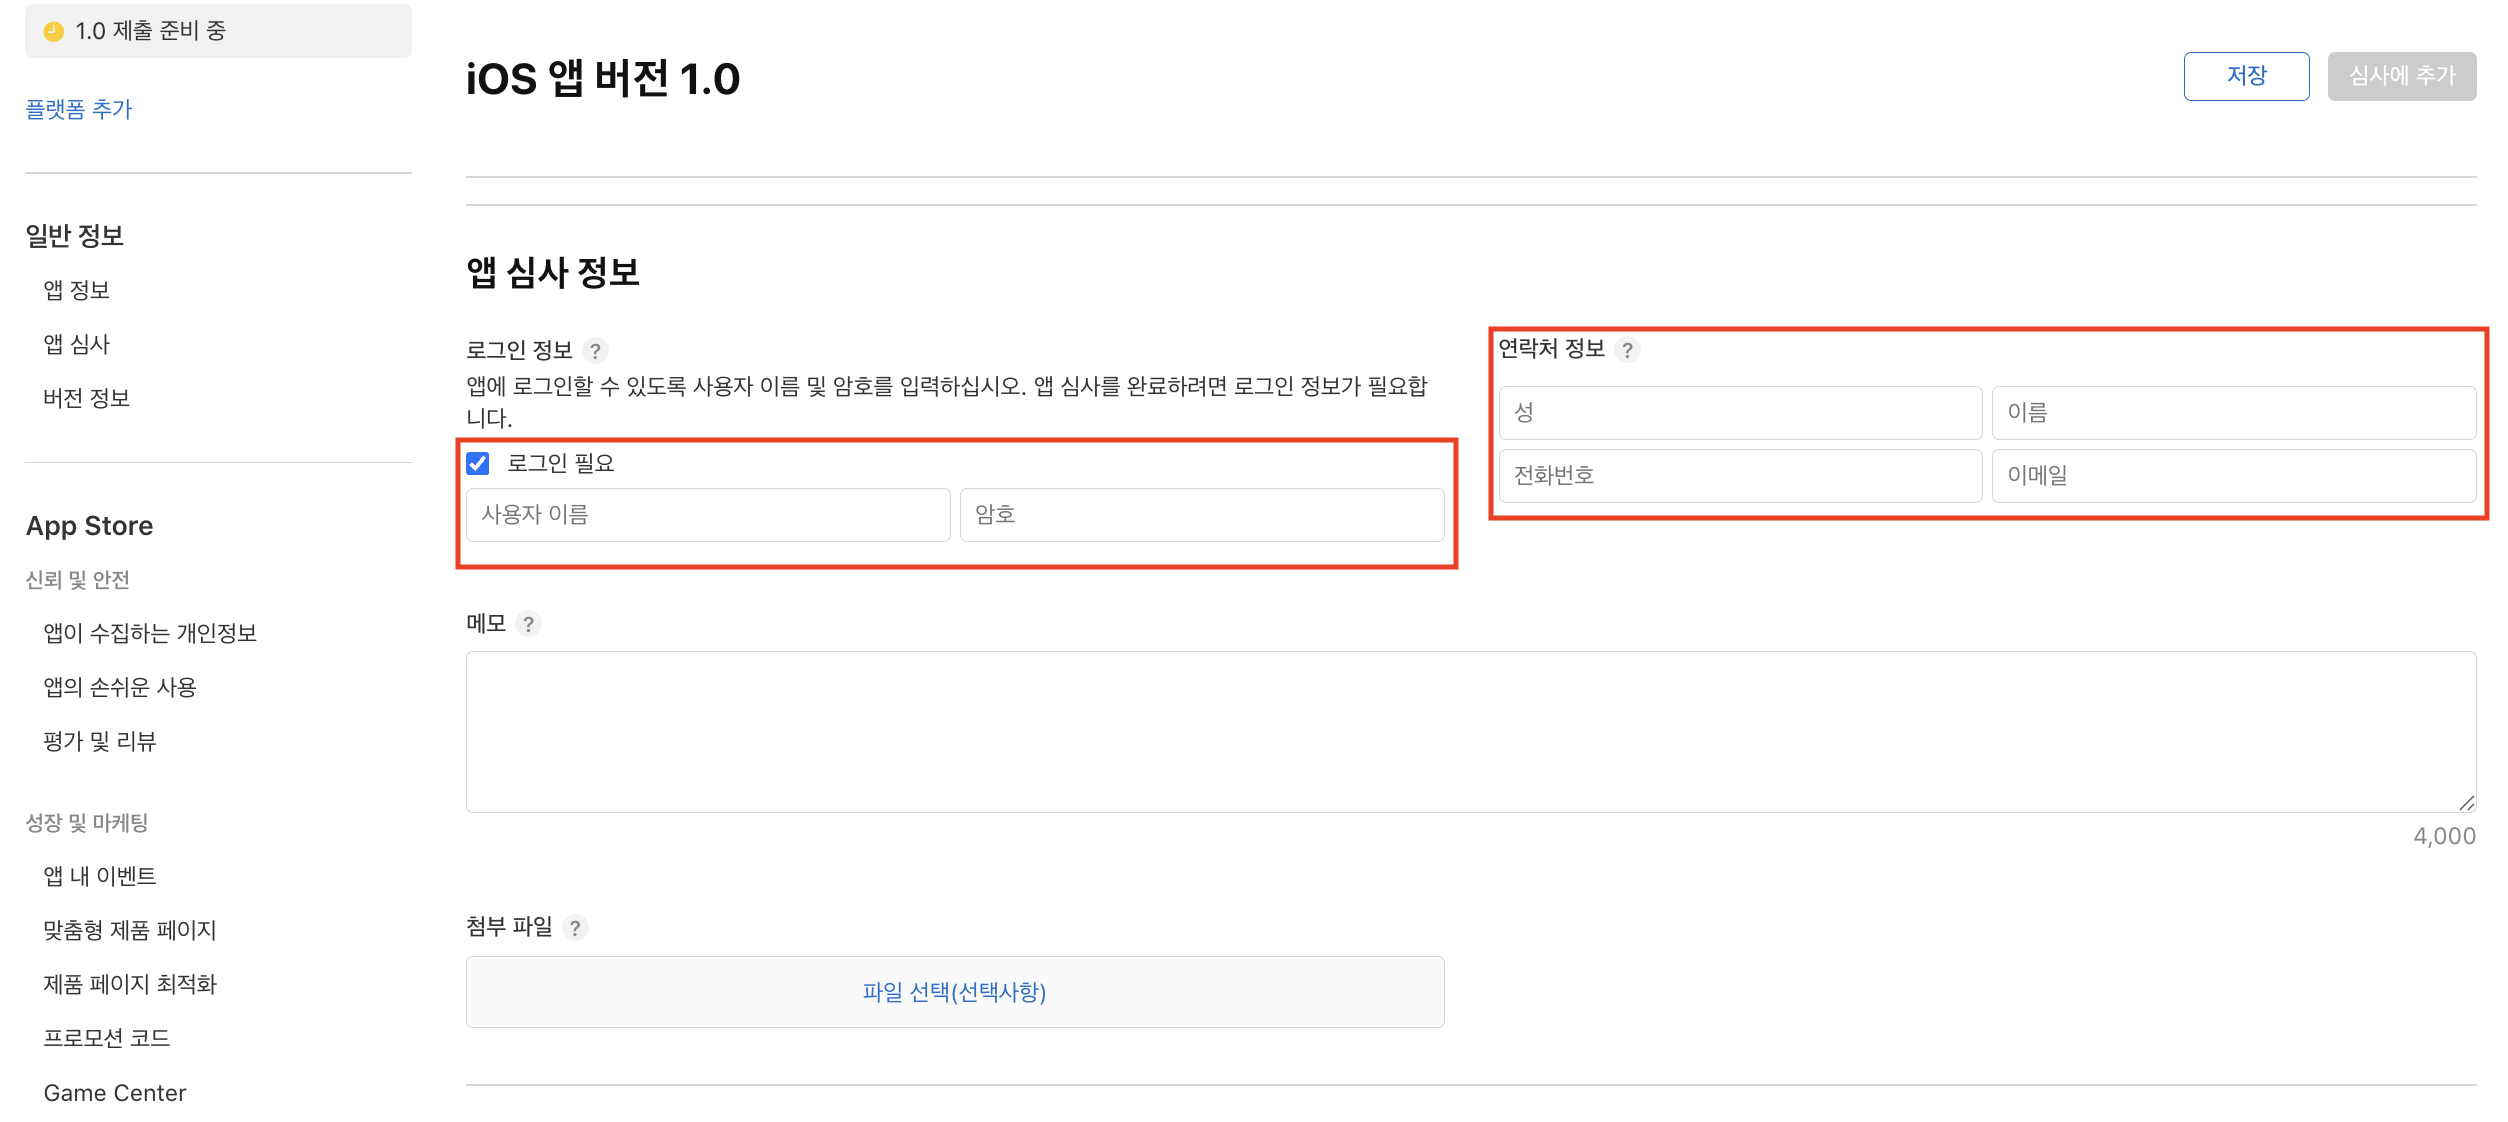This screenshot has width=2508, height=1122.
Task: Click the 암호 input field
Action: (1200, 514)
